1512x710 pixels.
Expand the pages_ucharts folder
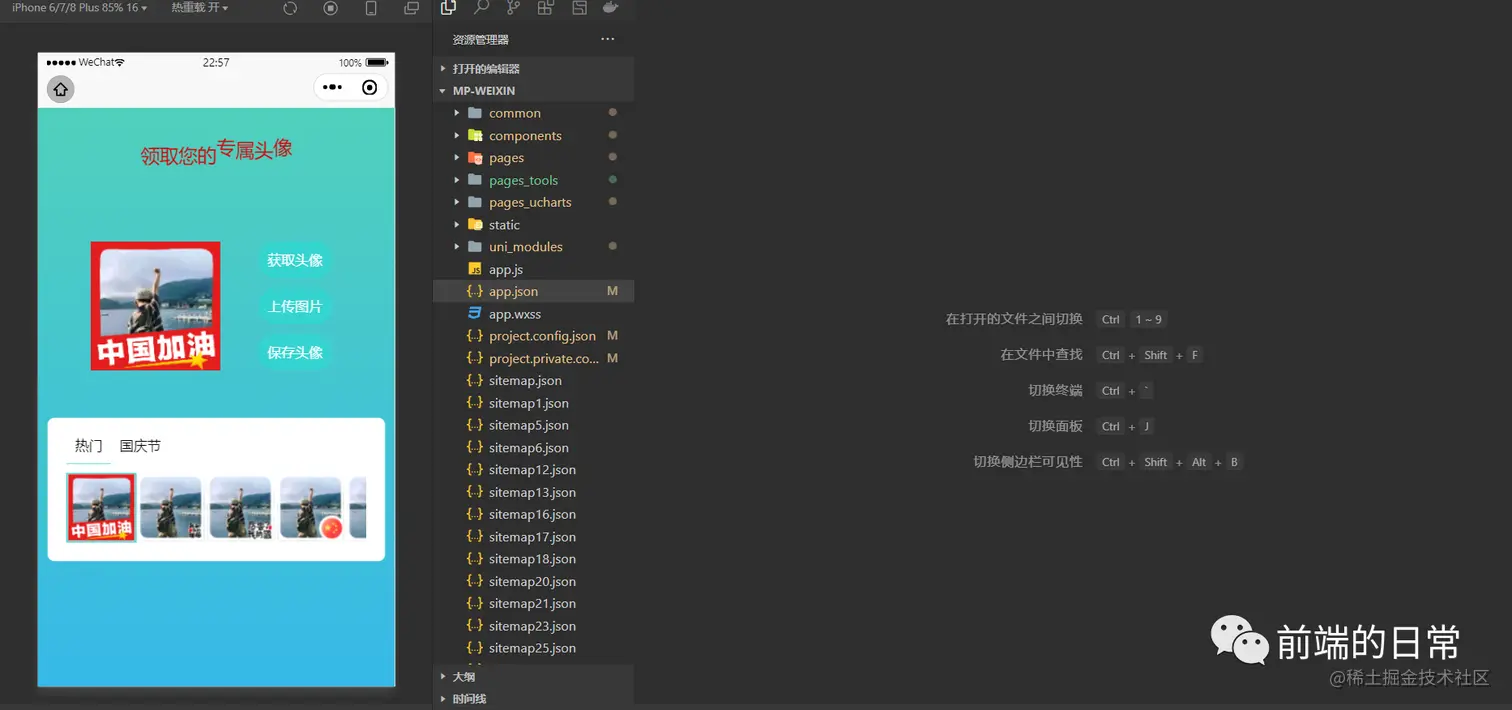534,202
